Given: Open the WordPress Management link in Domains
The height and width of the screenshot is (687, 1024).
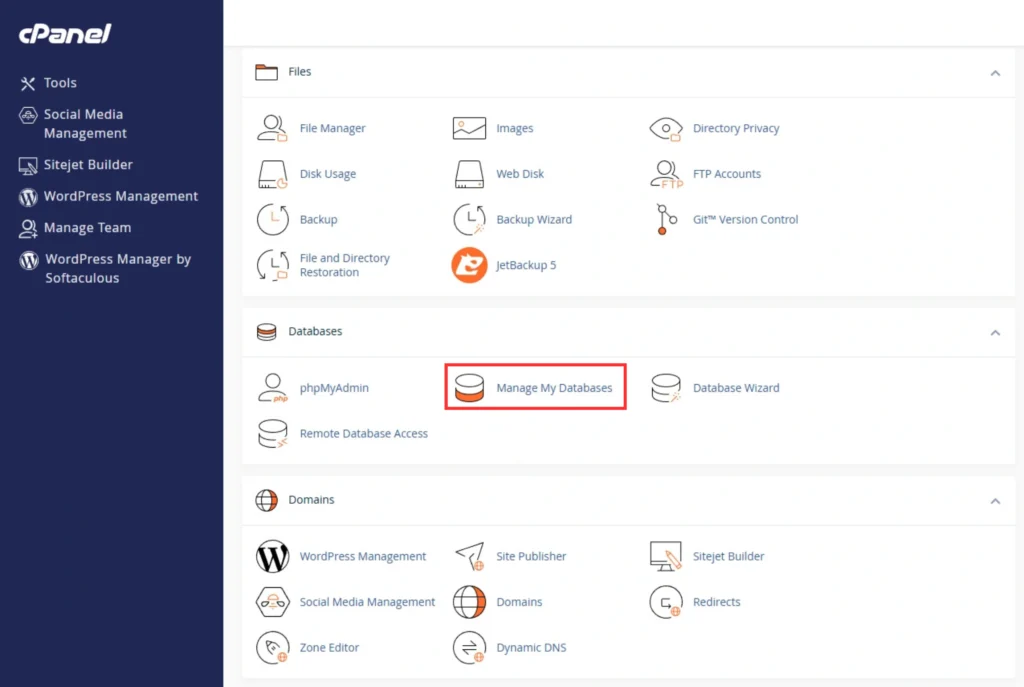Looking at the screenshot, I should click(x=362, y=556).
